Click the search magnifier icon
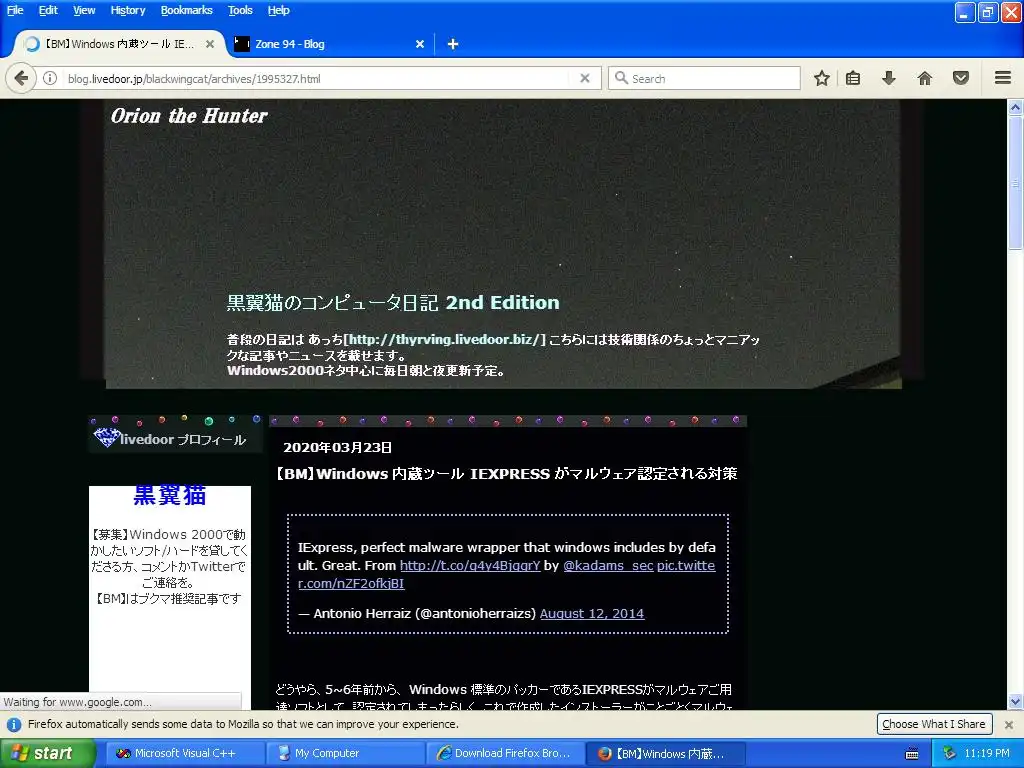The width and height of the screenshot is (1024, 768). click(x=621, y=78)
